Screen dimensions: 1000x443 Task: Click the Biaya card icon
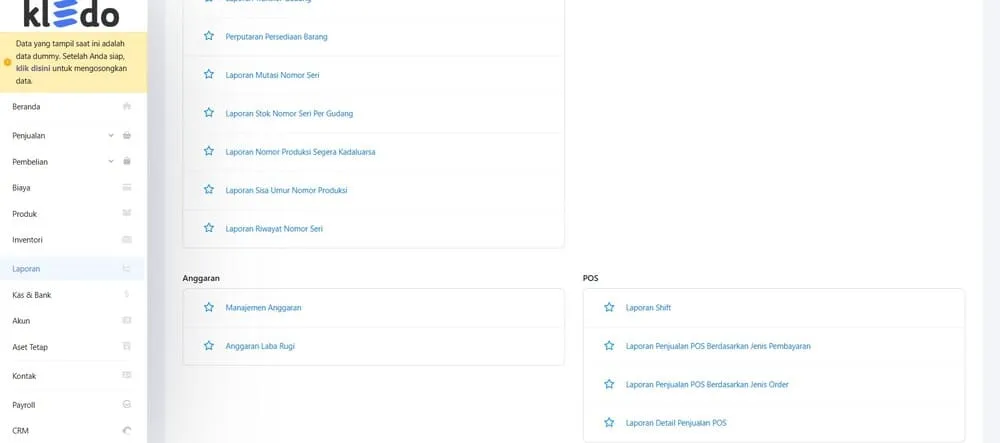pyautogui.click(x=127, y=187)
